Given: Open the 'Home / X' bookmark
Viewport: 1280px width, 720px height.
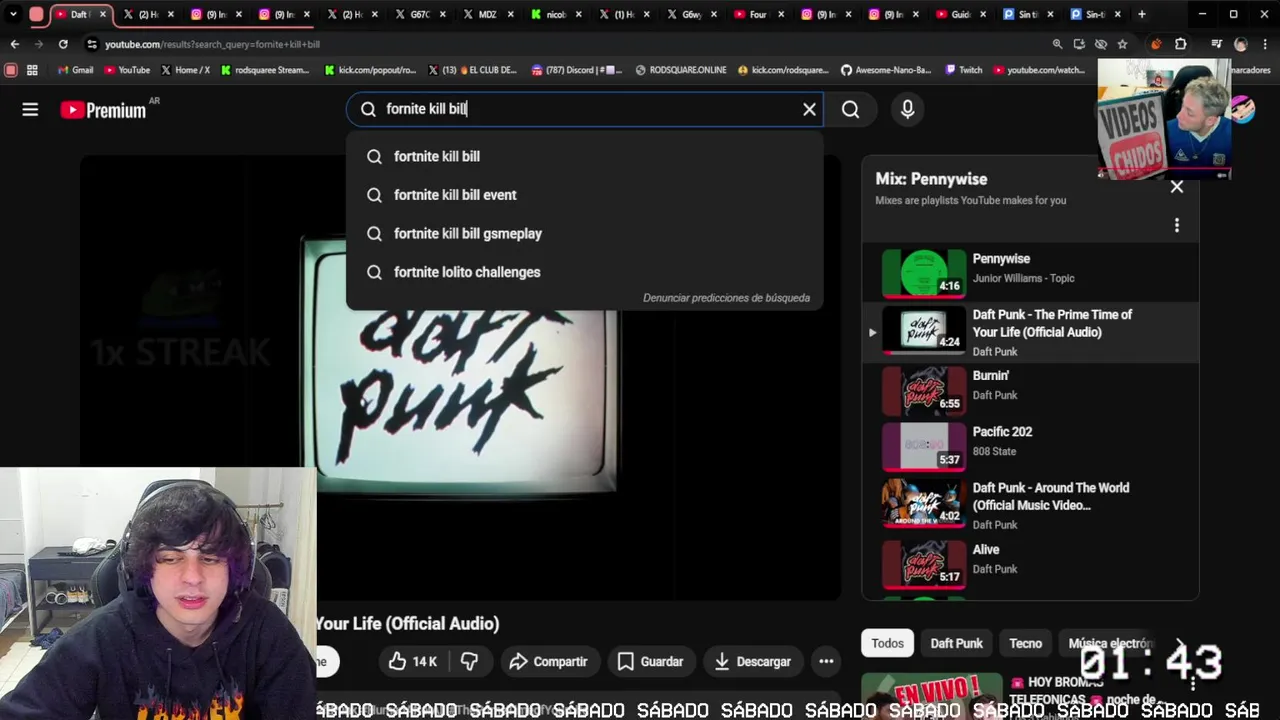Looking at the screenshot, I should click(x=185, y=70).
